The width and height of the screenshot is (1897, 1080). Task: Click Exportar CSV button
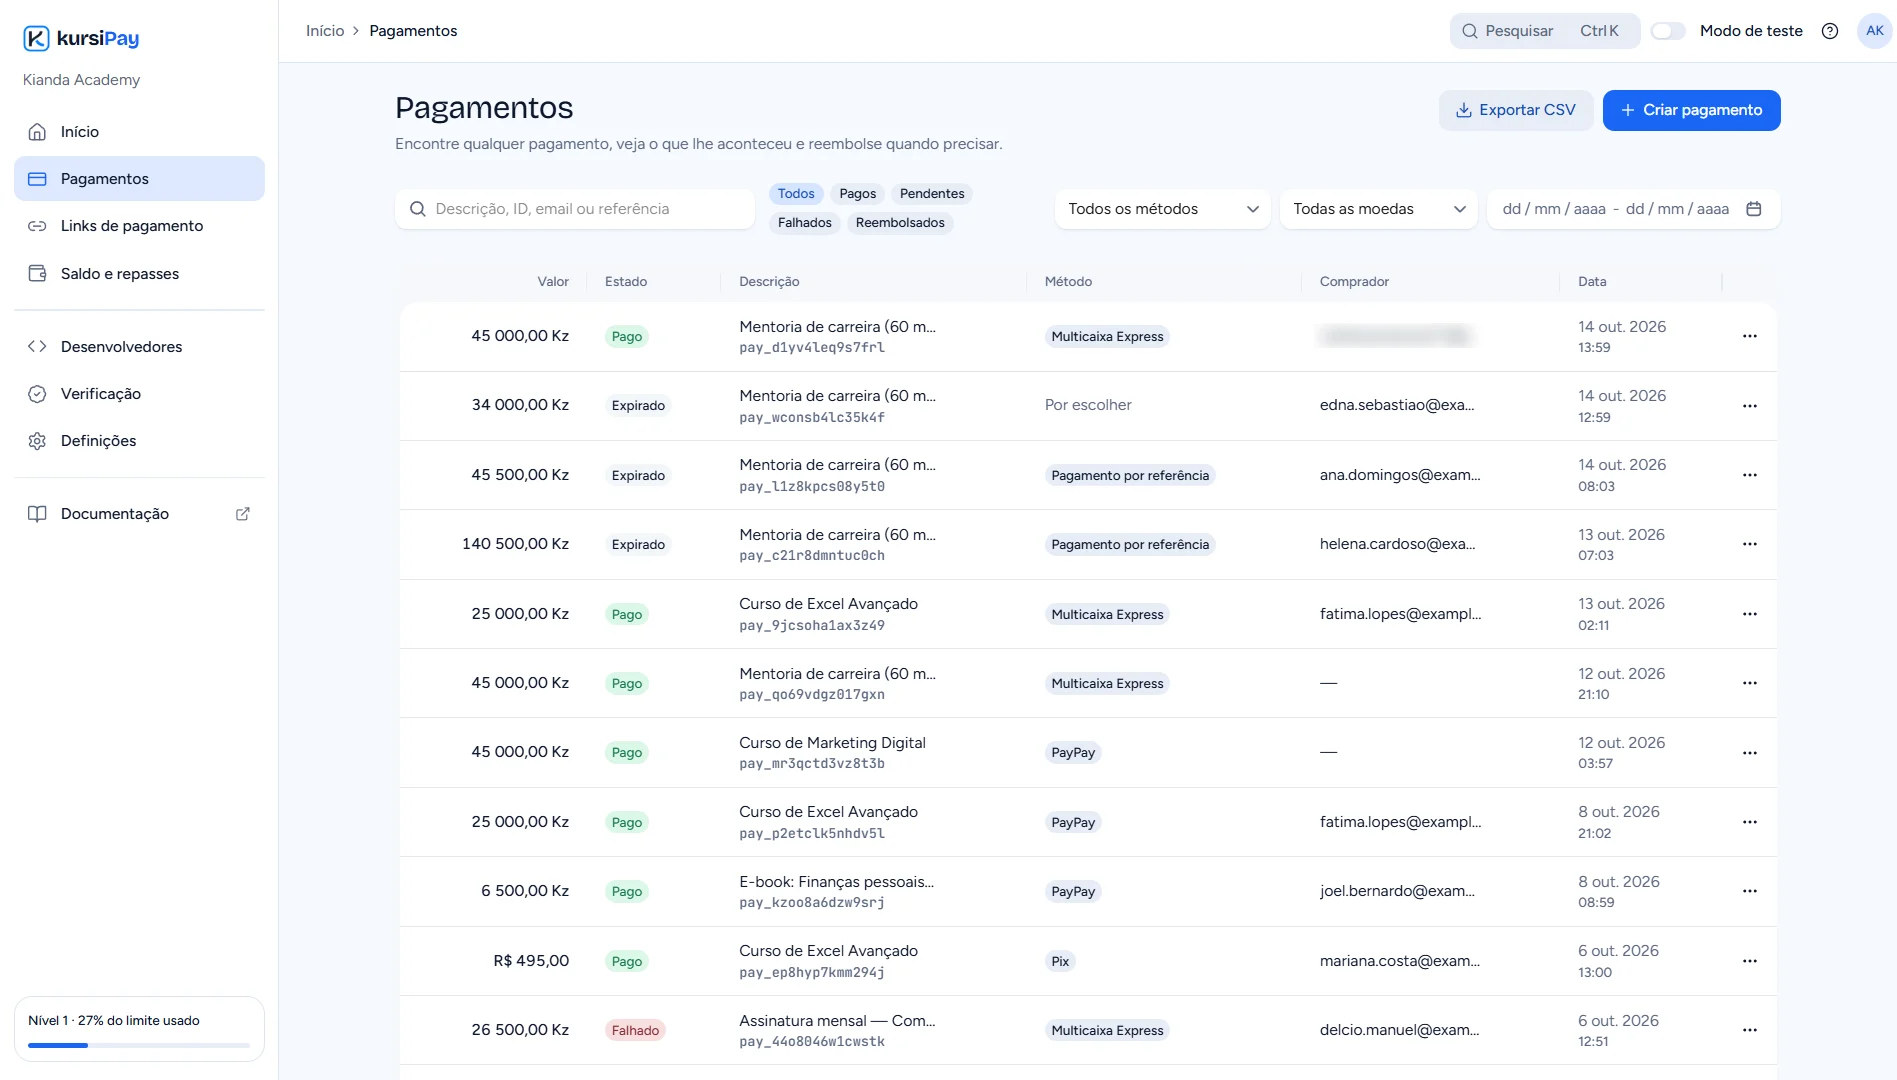coord(1515,110)
